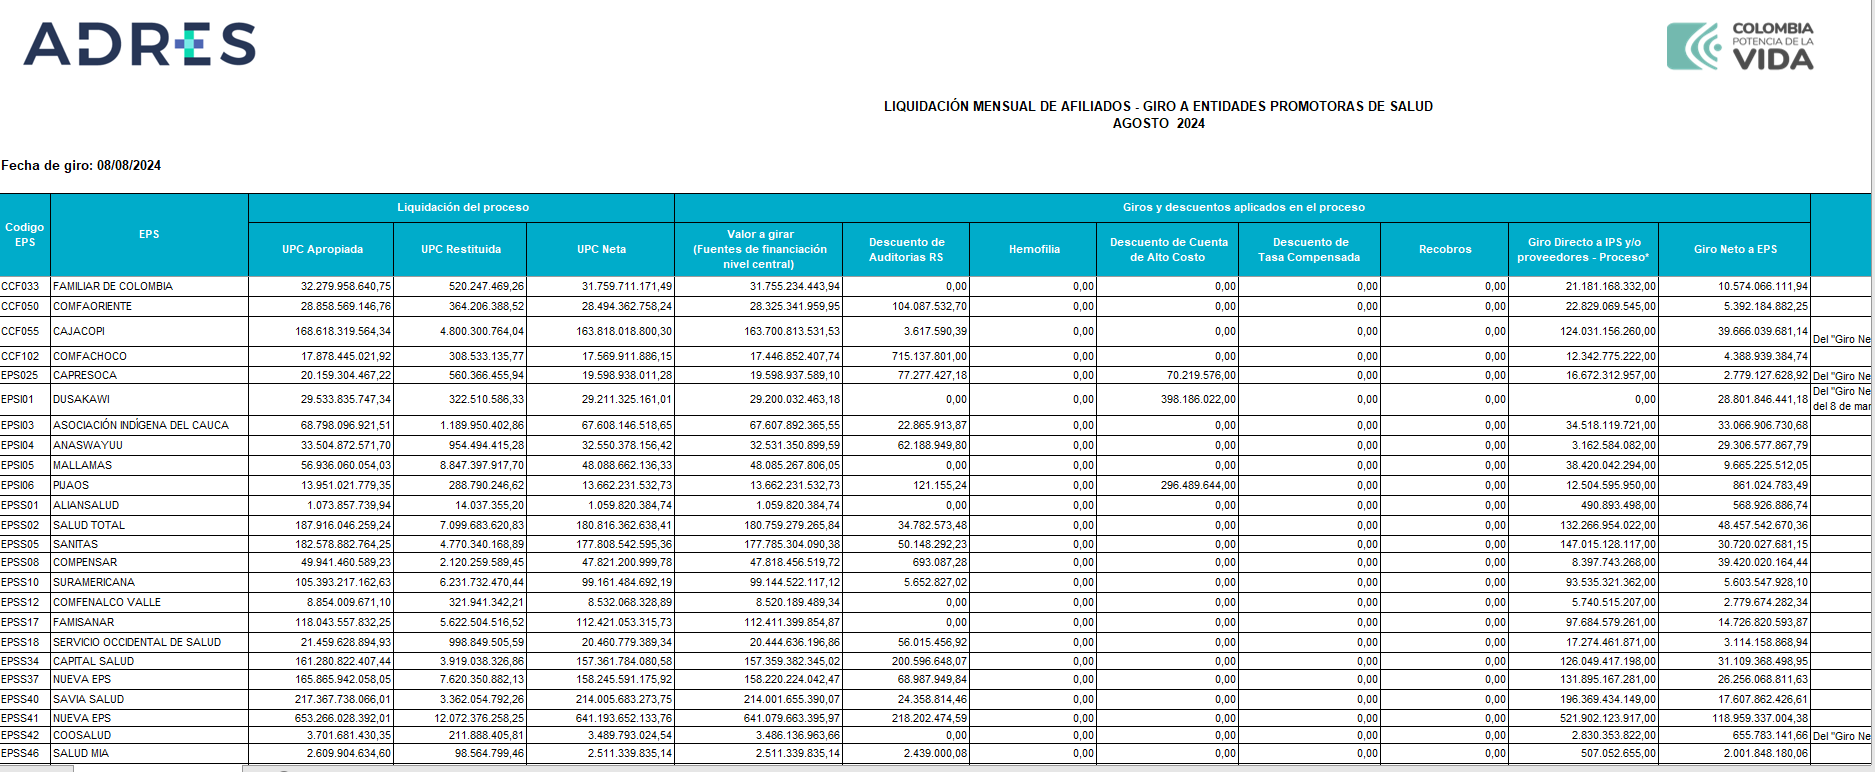The width and height of the screenshot is (1875, 772).
Task: Select the 'AGOSTO 2024' subtitle
Action: click(1158, 124)
